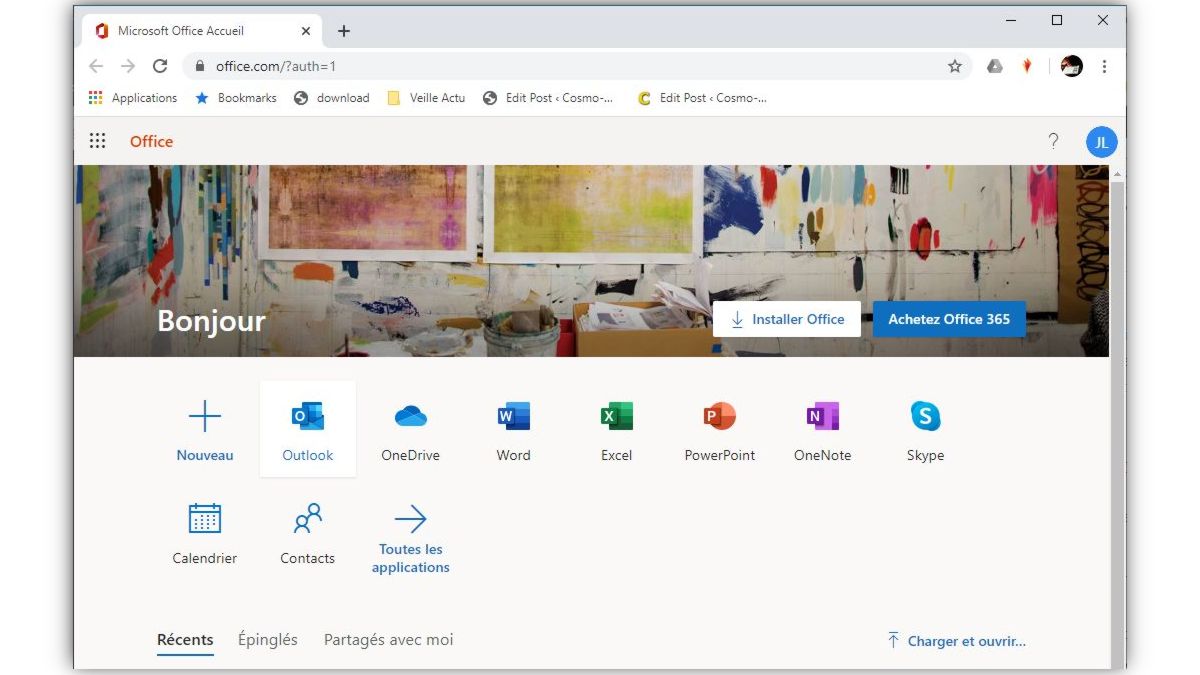Open the Excel app
Viewport: 1200px width, 675px height.
[x=616, y=417]
